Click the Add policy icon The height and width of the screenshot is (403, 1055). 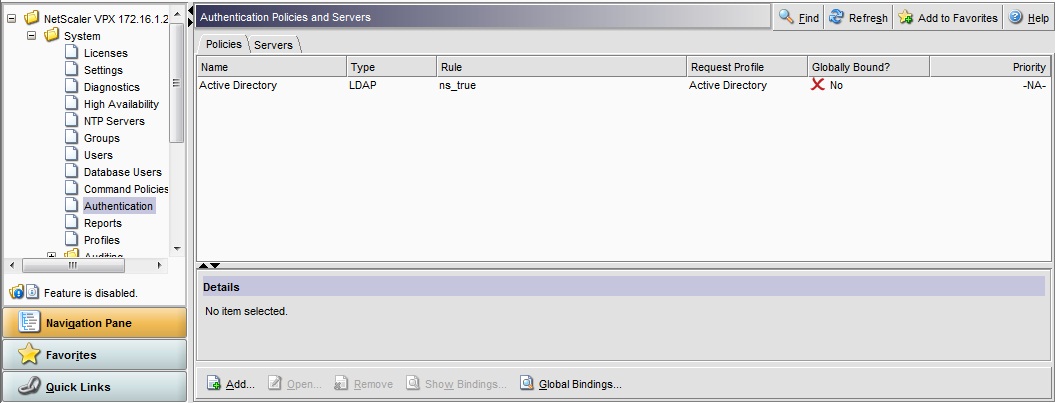pyautogui.click(x=213, y=383)
